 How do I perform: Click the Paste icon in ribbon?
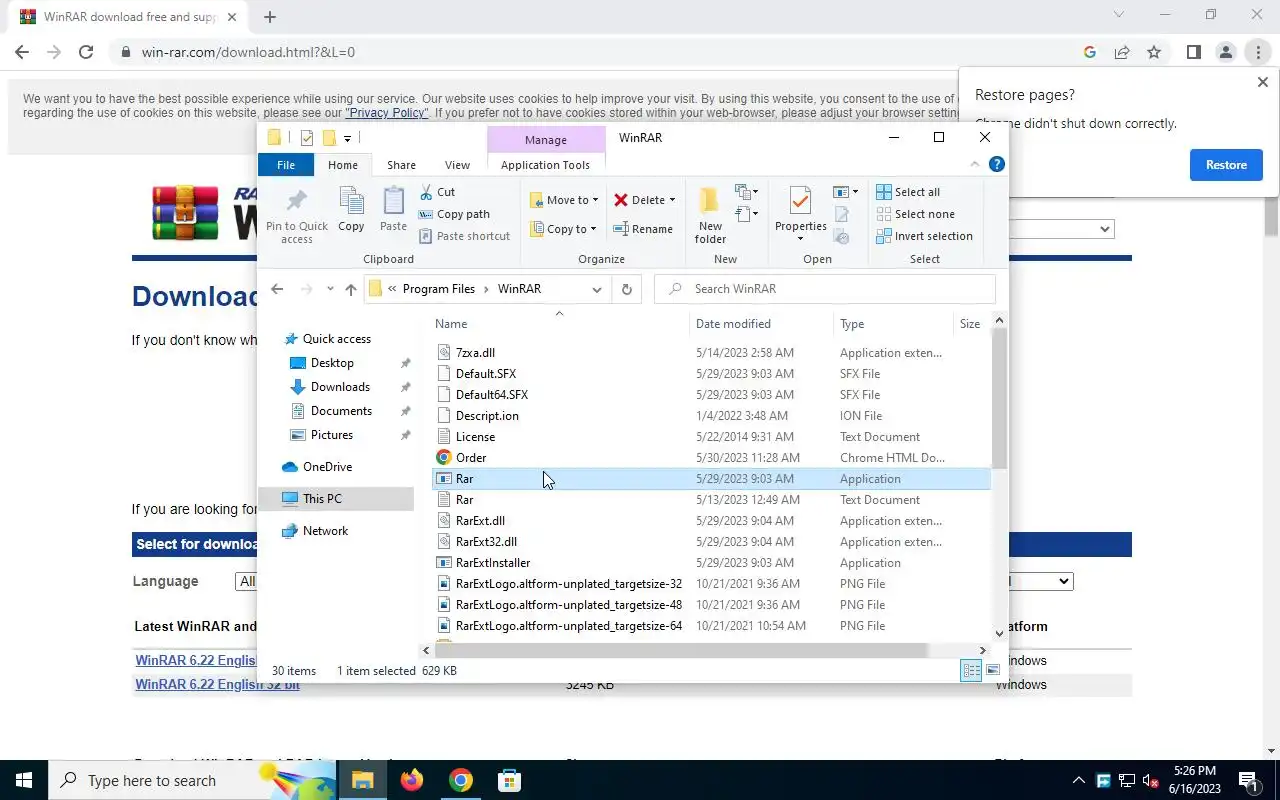(393, 202)
